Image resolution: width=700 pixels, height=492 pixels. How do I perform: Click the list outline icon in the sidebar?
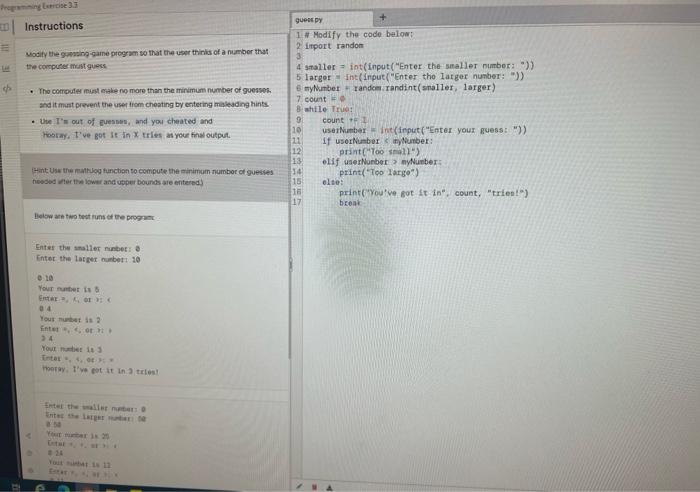[5, 47]
